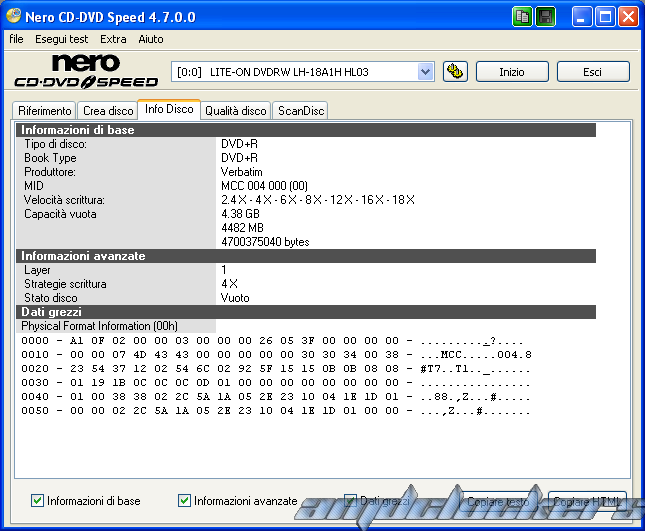Maximize the Nero CD-DVD Speed window

click(x=605, y=17)
